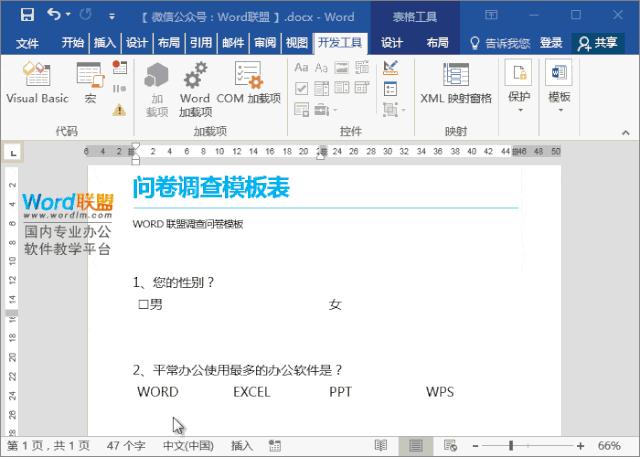Click the WPS option text
The image size is (640, 457).
click(440, 392)
